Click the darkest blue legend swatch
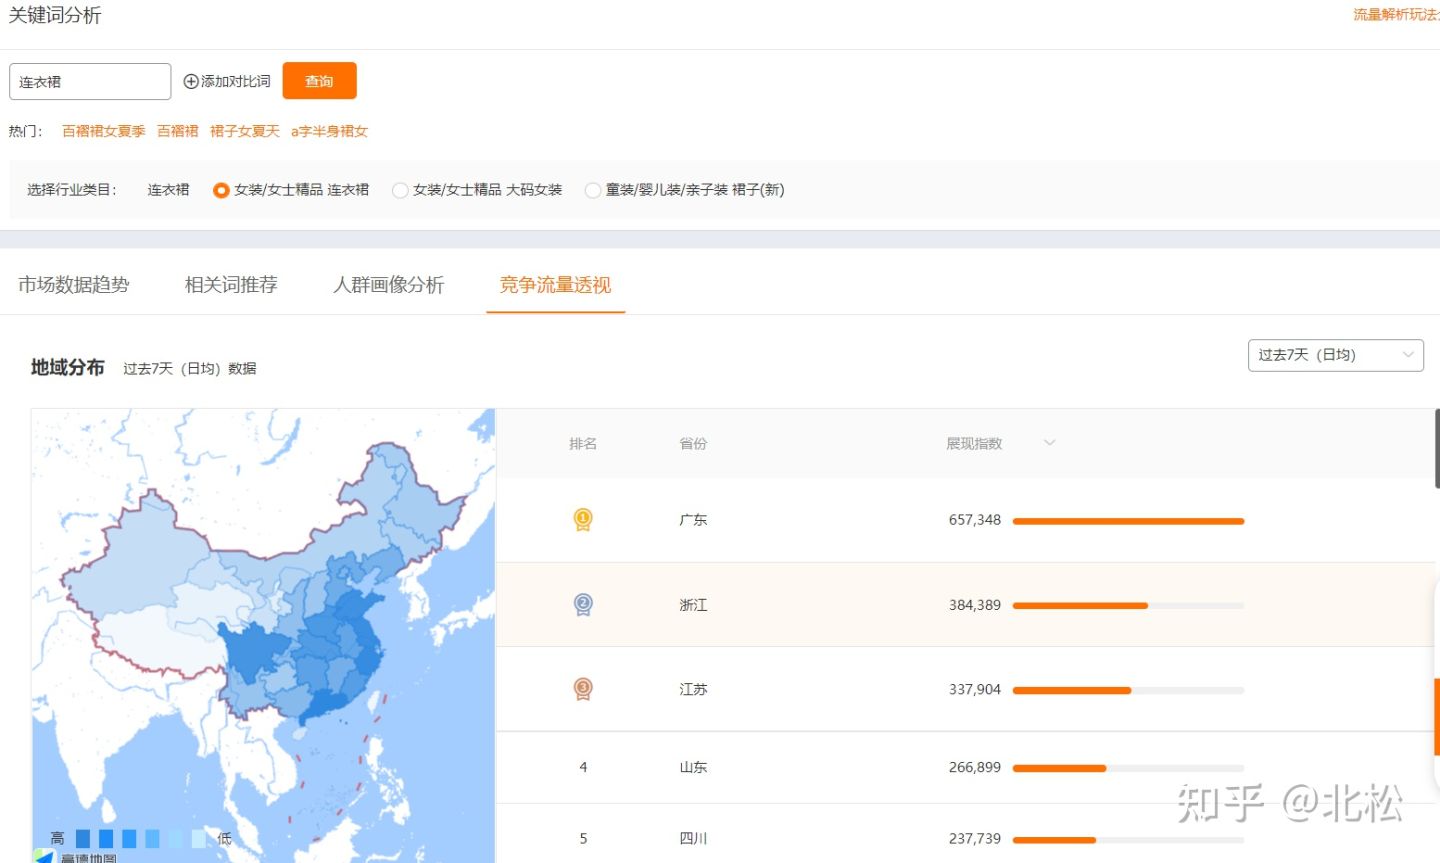Image resolution: width=1440 pixels, height=863 pixels. tap(83, 838)
